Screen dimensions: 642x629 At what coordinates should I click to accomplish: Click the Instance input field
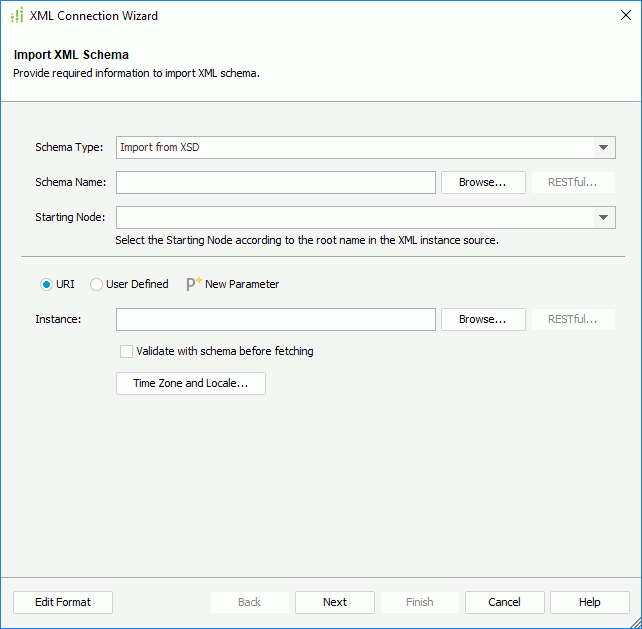276,319
